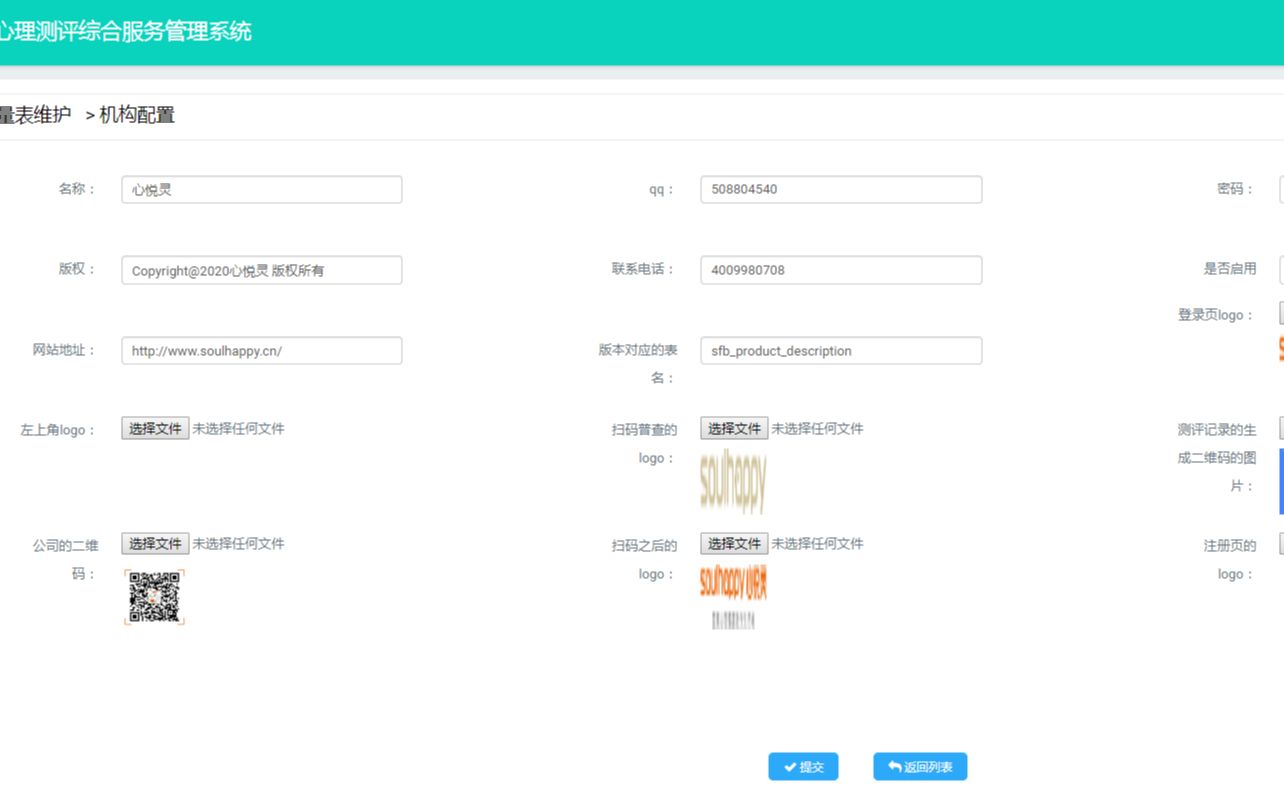Click the field showing sfb_product_description

click(841, 350)
